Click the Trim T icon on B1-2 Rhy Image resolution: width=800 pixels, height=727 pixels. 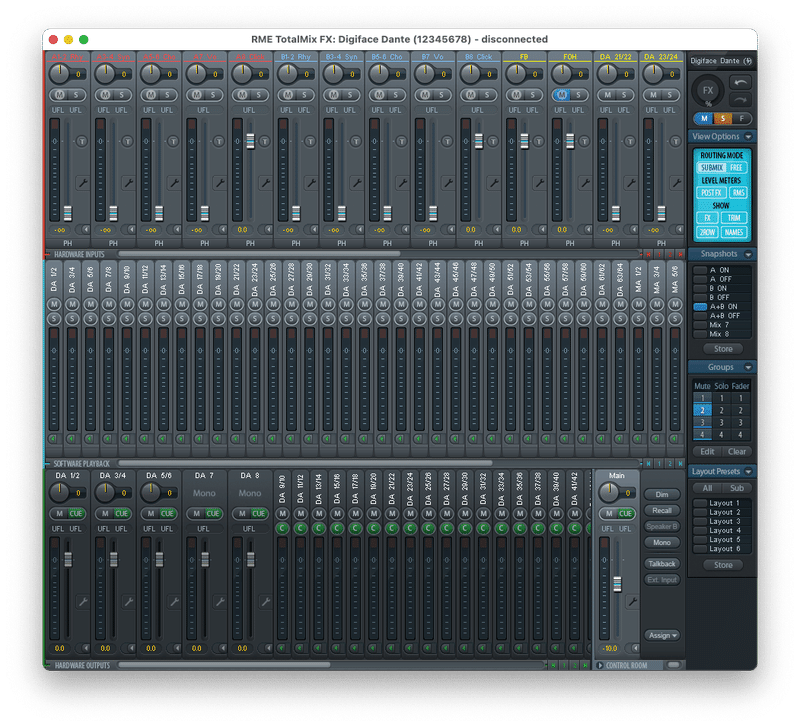pyautogui.click(x=310, y=141)
